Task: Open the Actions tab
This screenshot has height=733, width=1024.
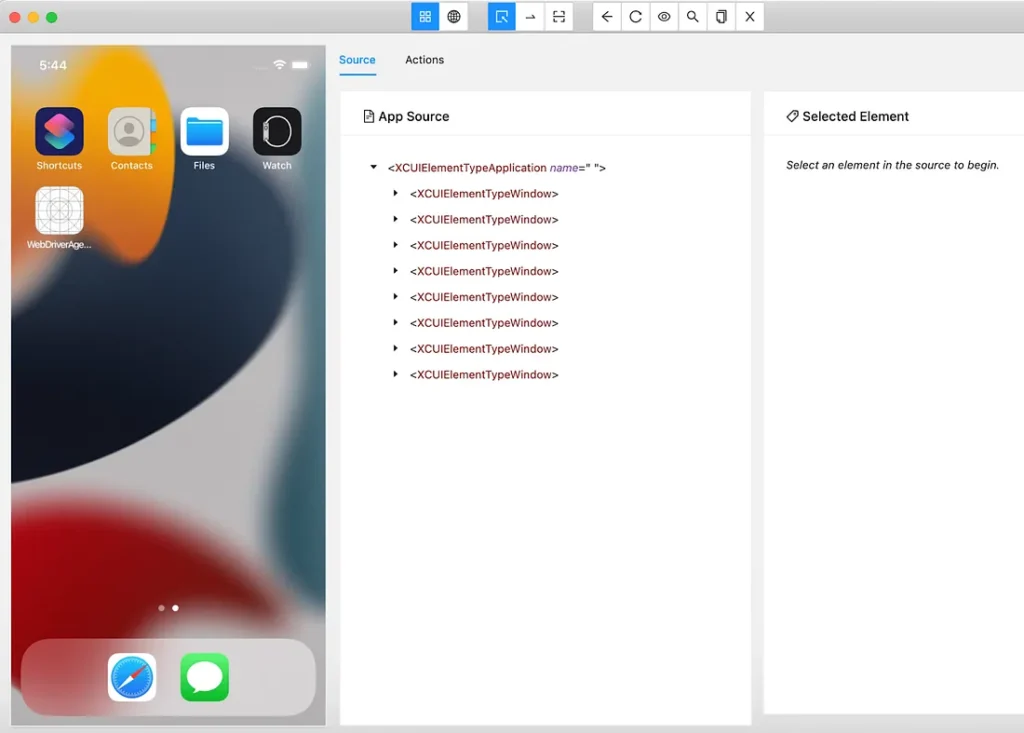Action: pos(424,60)
